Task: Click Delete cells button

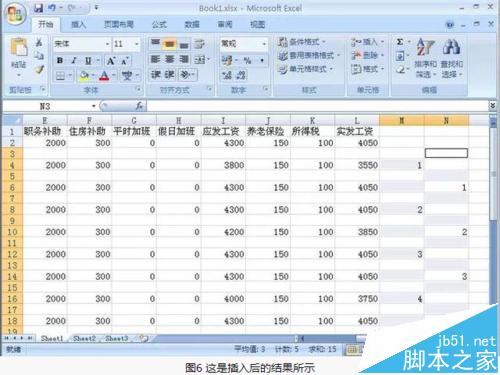Action: tap(367, 55)
